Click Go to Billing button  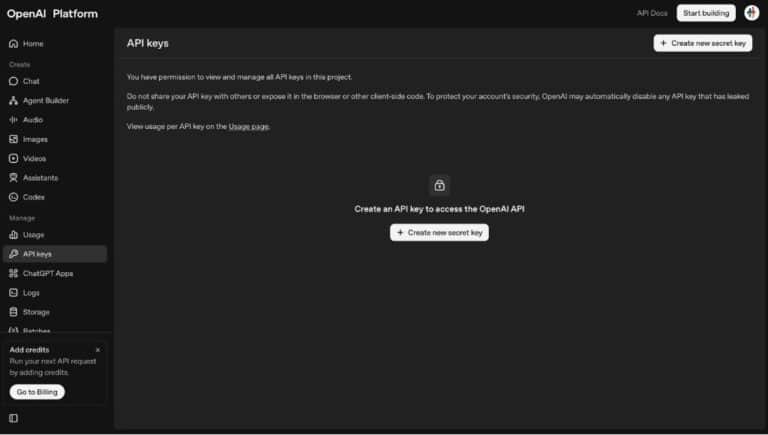coord(37,392)
